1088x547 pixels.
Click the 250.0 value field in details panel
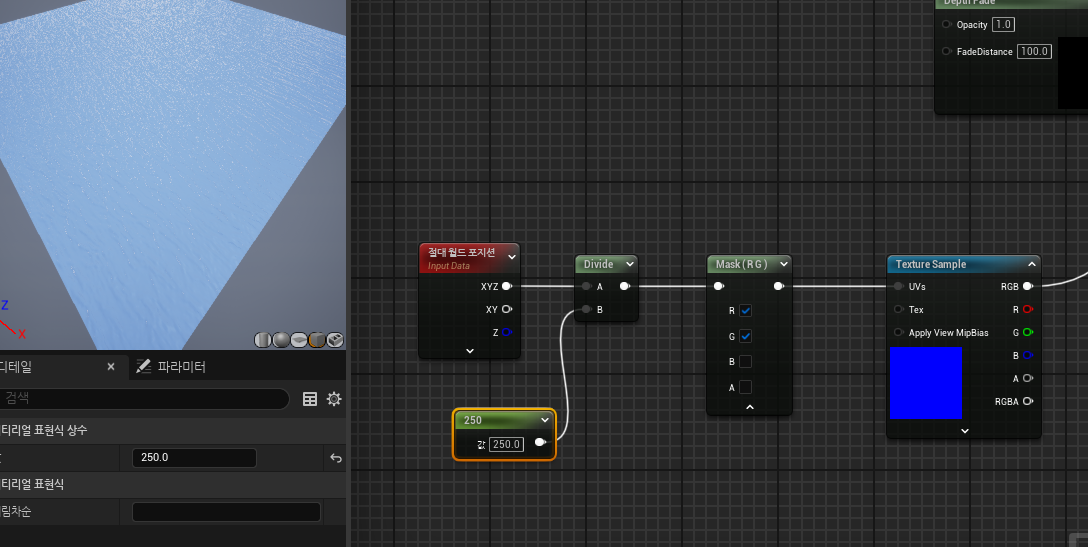[194, 457]
